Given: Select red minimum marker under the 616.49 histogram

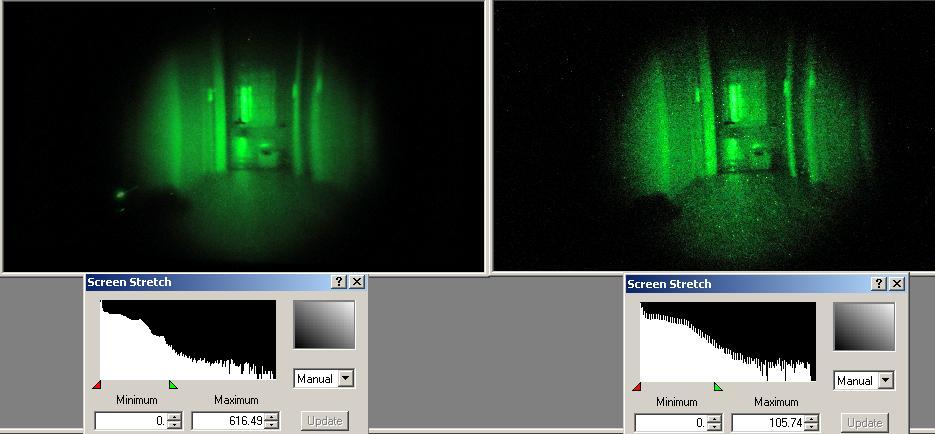Looking at the screenshot, I should [x=97, y=385].
